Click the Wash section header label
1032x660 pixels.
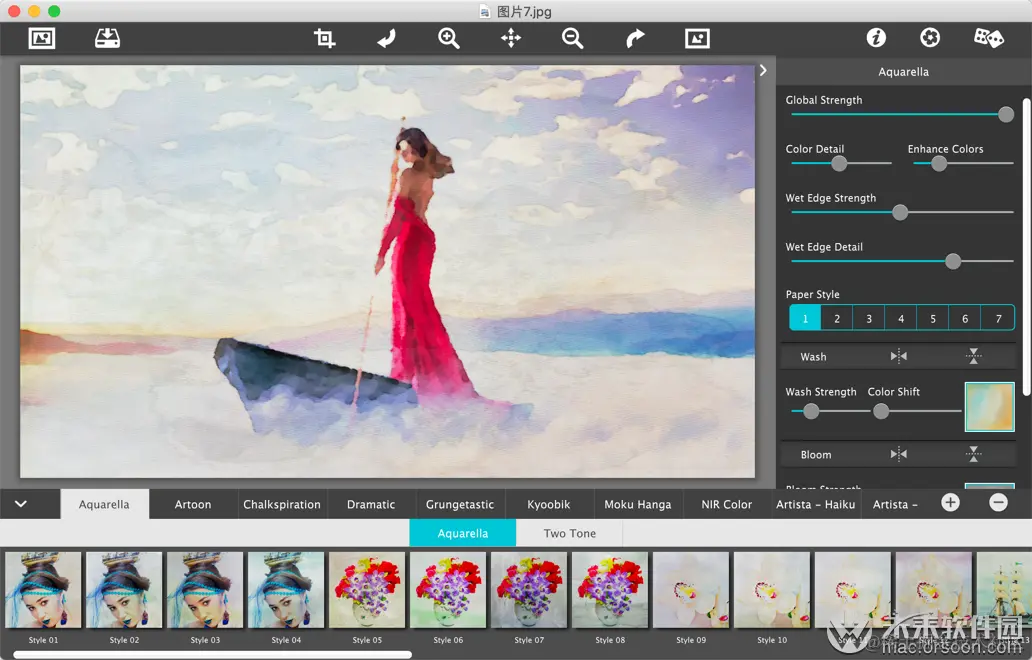tap(813, 357)
